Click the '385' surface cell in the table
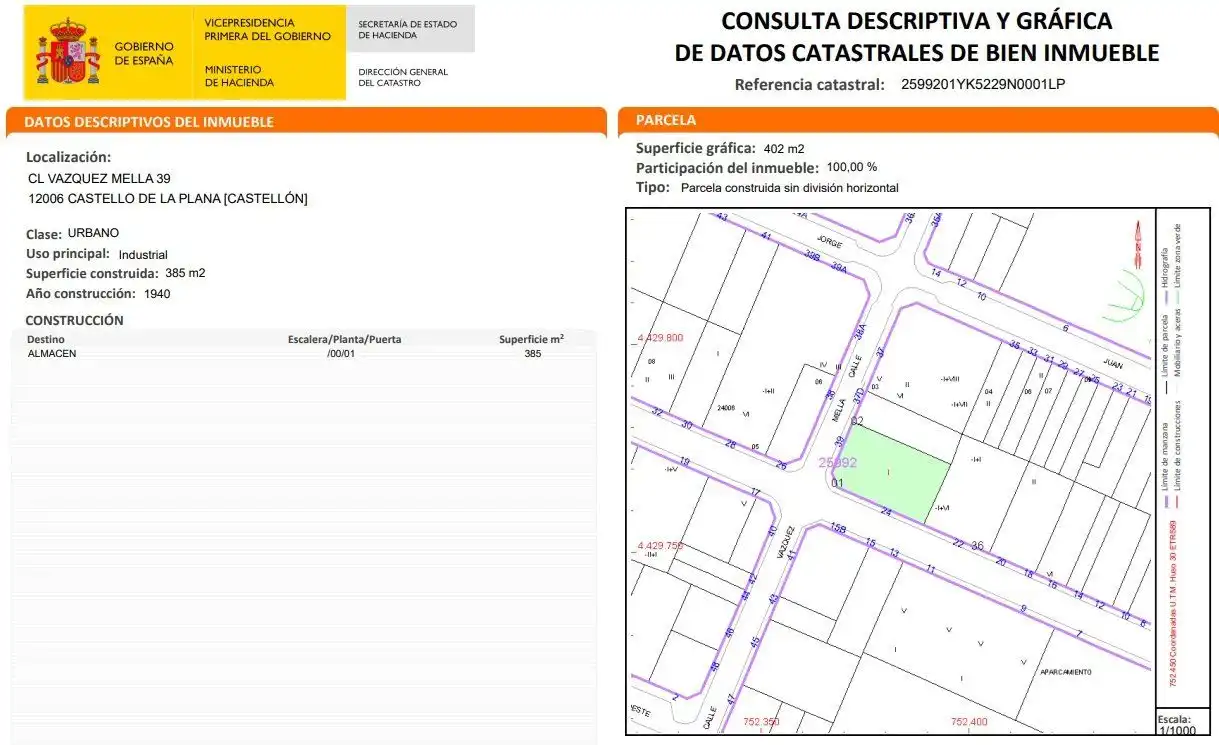The height and width of the screenshot is (745, 1219). [x=533, y=353]
